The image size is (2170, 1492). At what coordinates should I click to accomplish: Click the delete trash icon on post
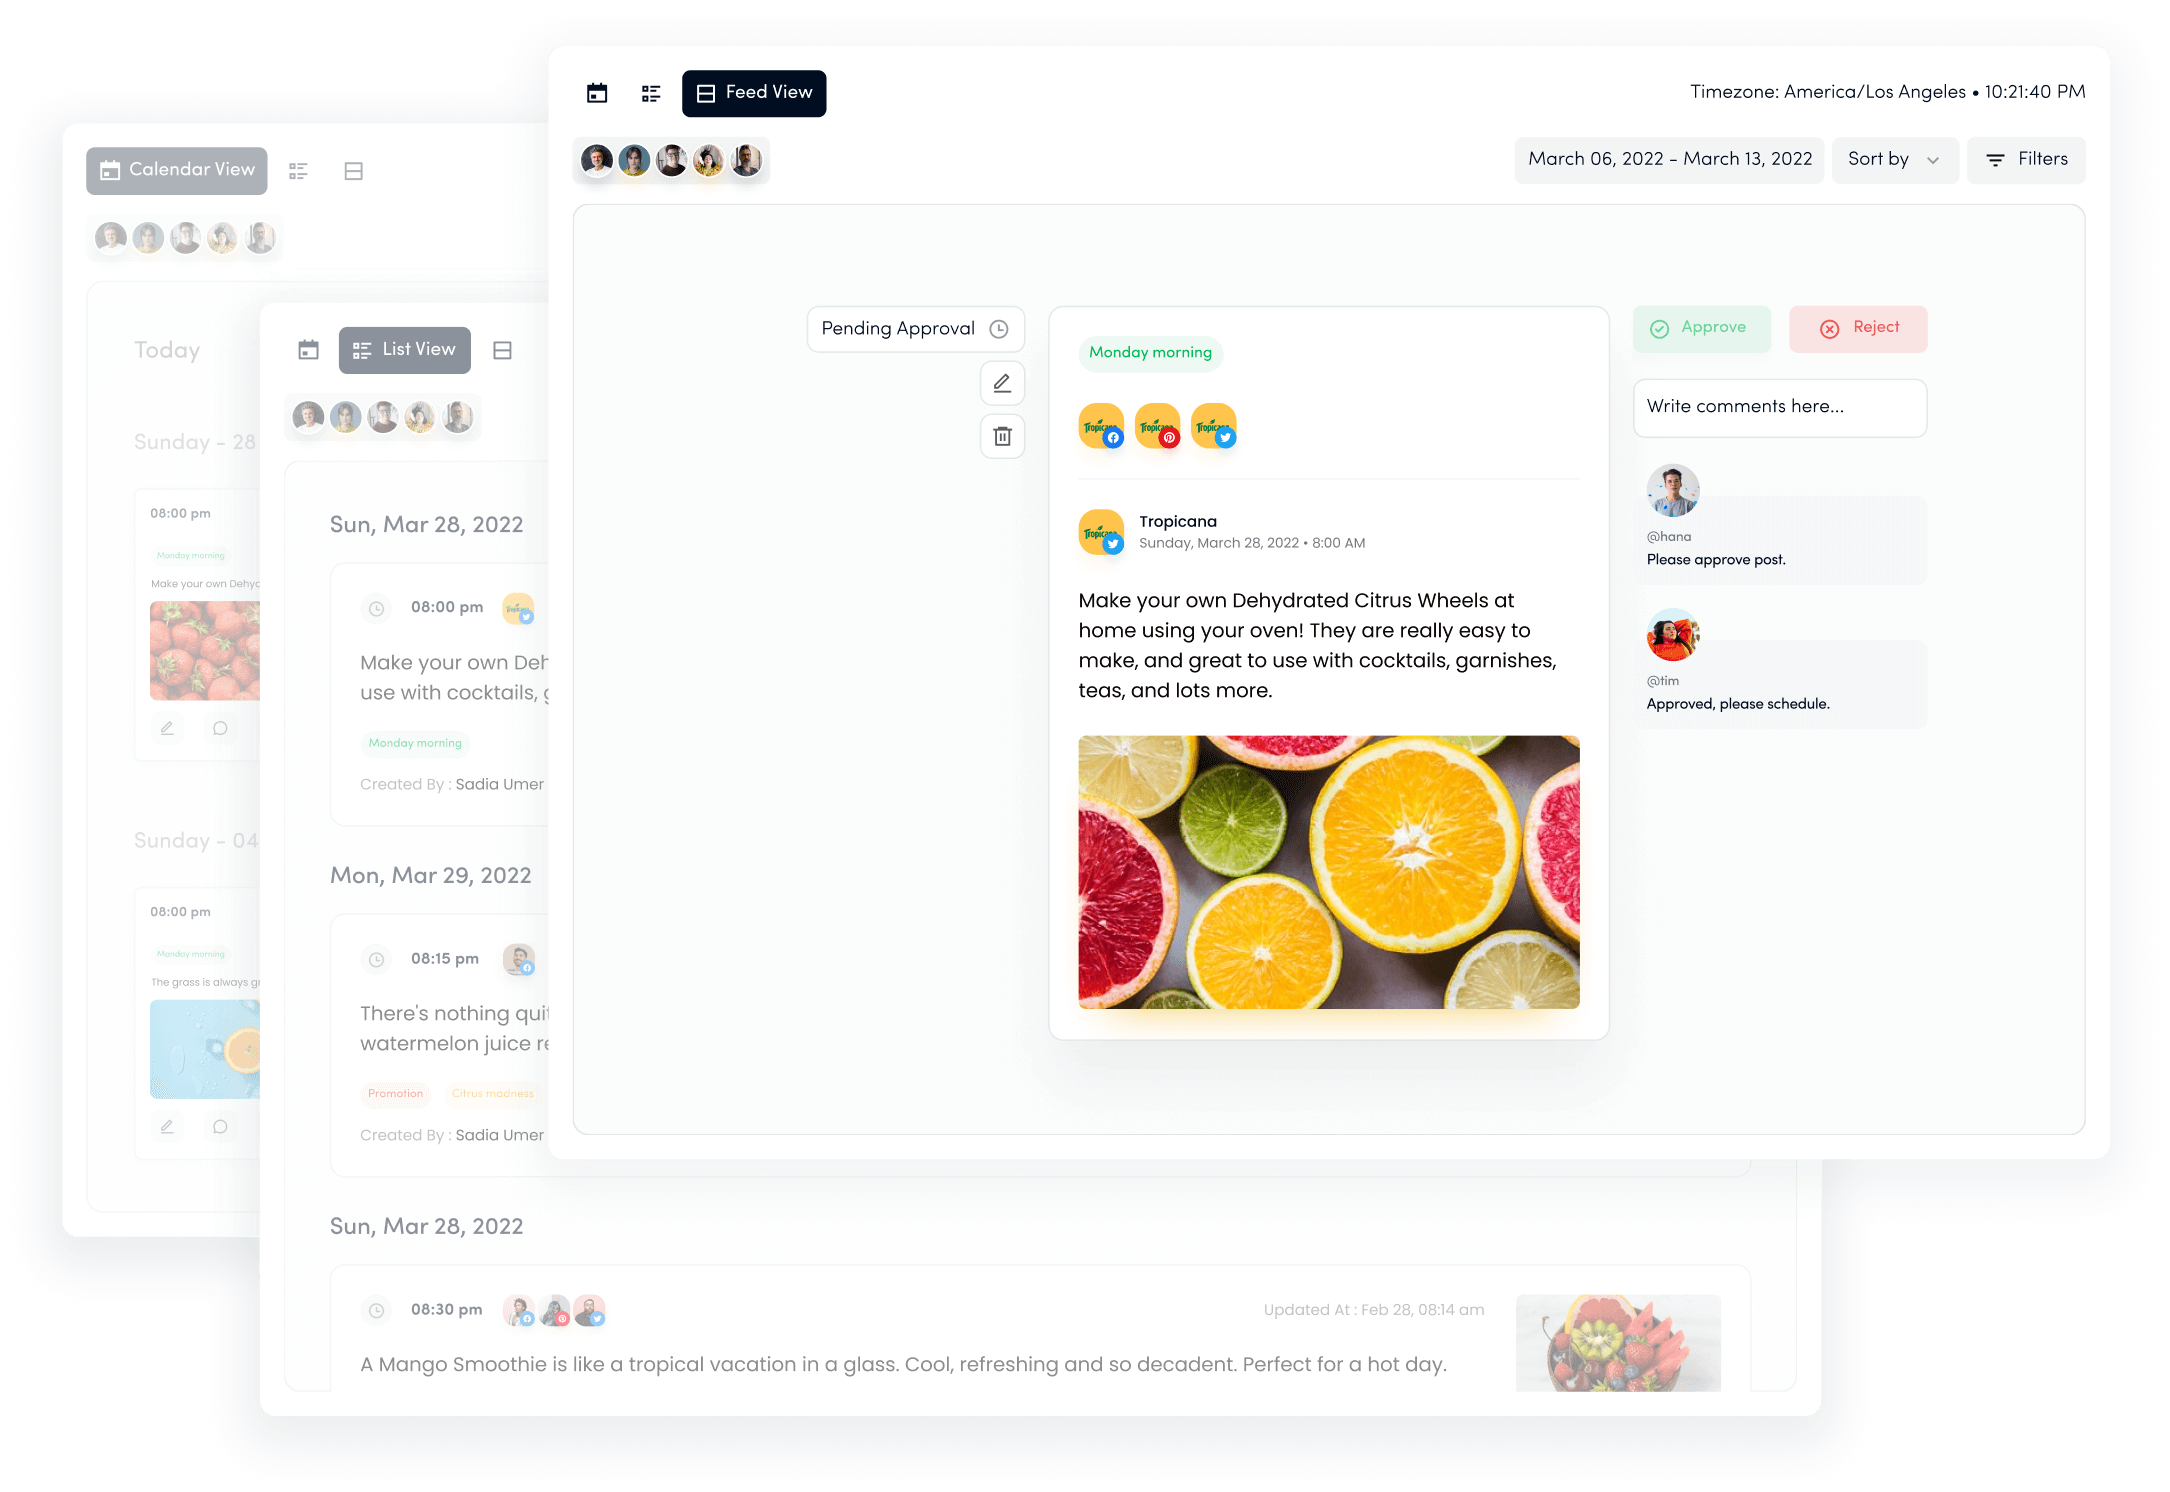[1003, 435]
